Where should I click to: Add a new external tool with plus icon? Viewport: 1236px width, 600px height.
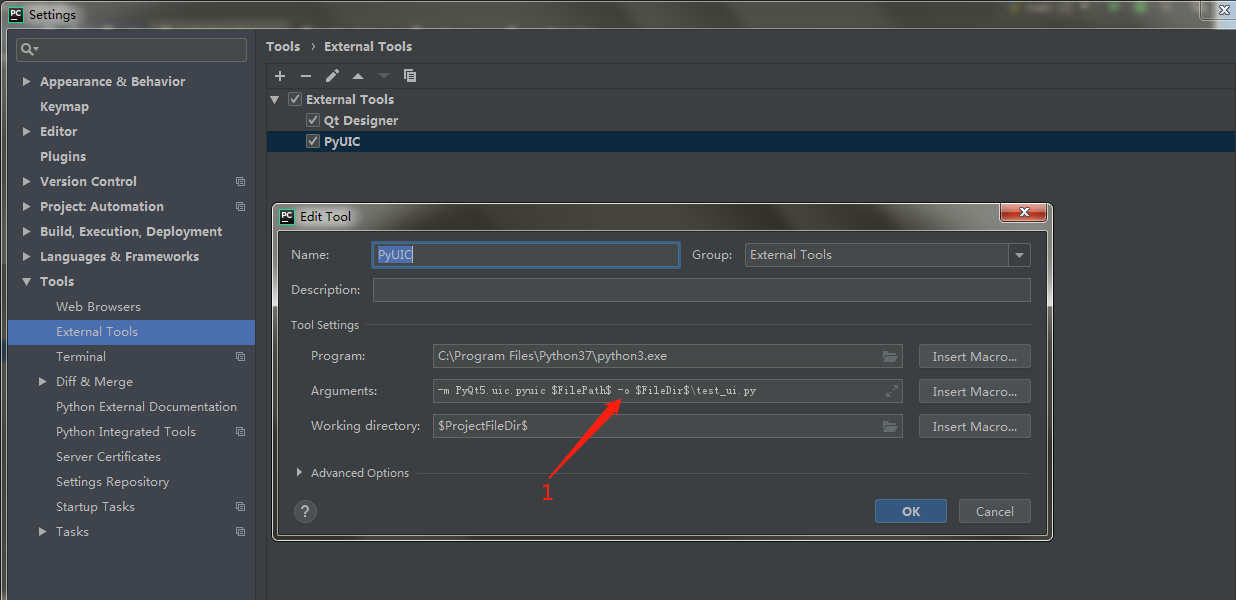(280, 76)
